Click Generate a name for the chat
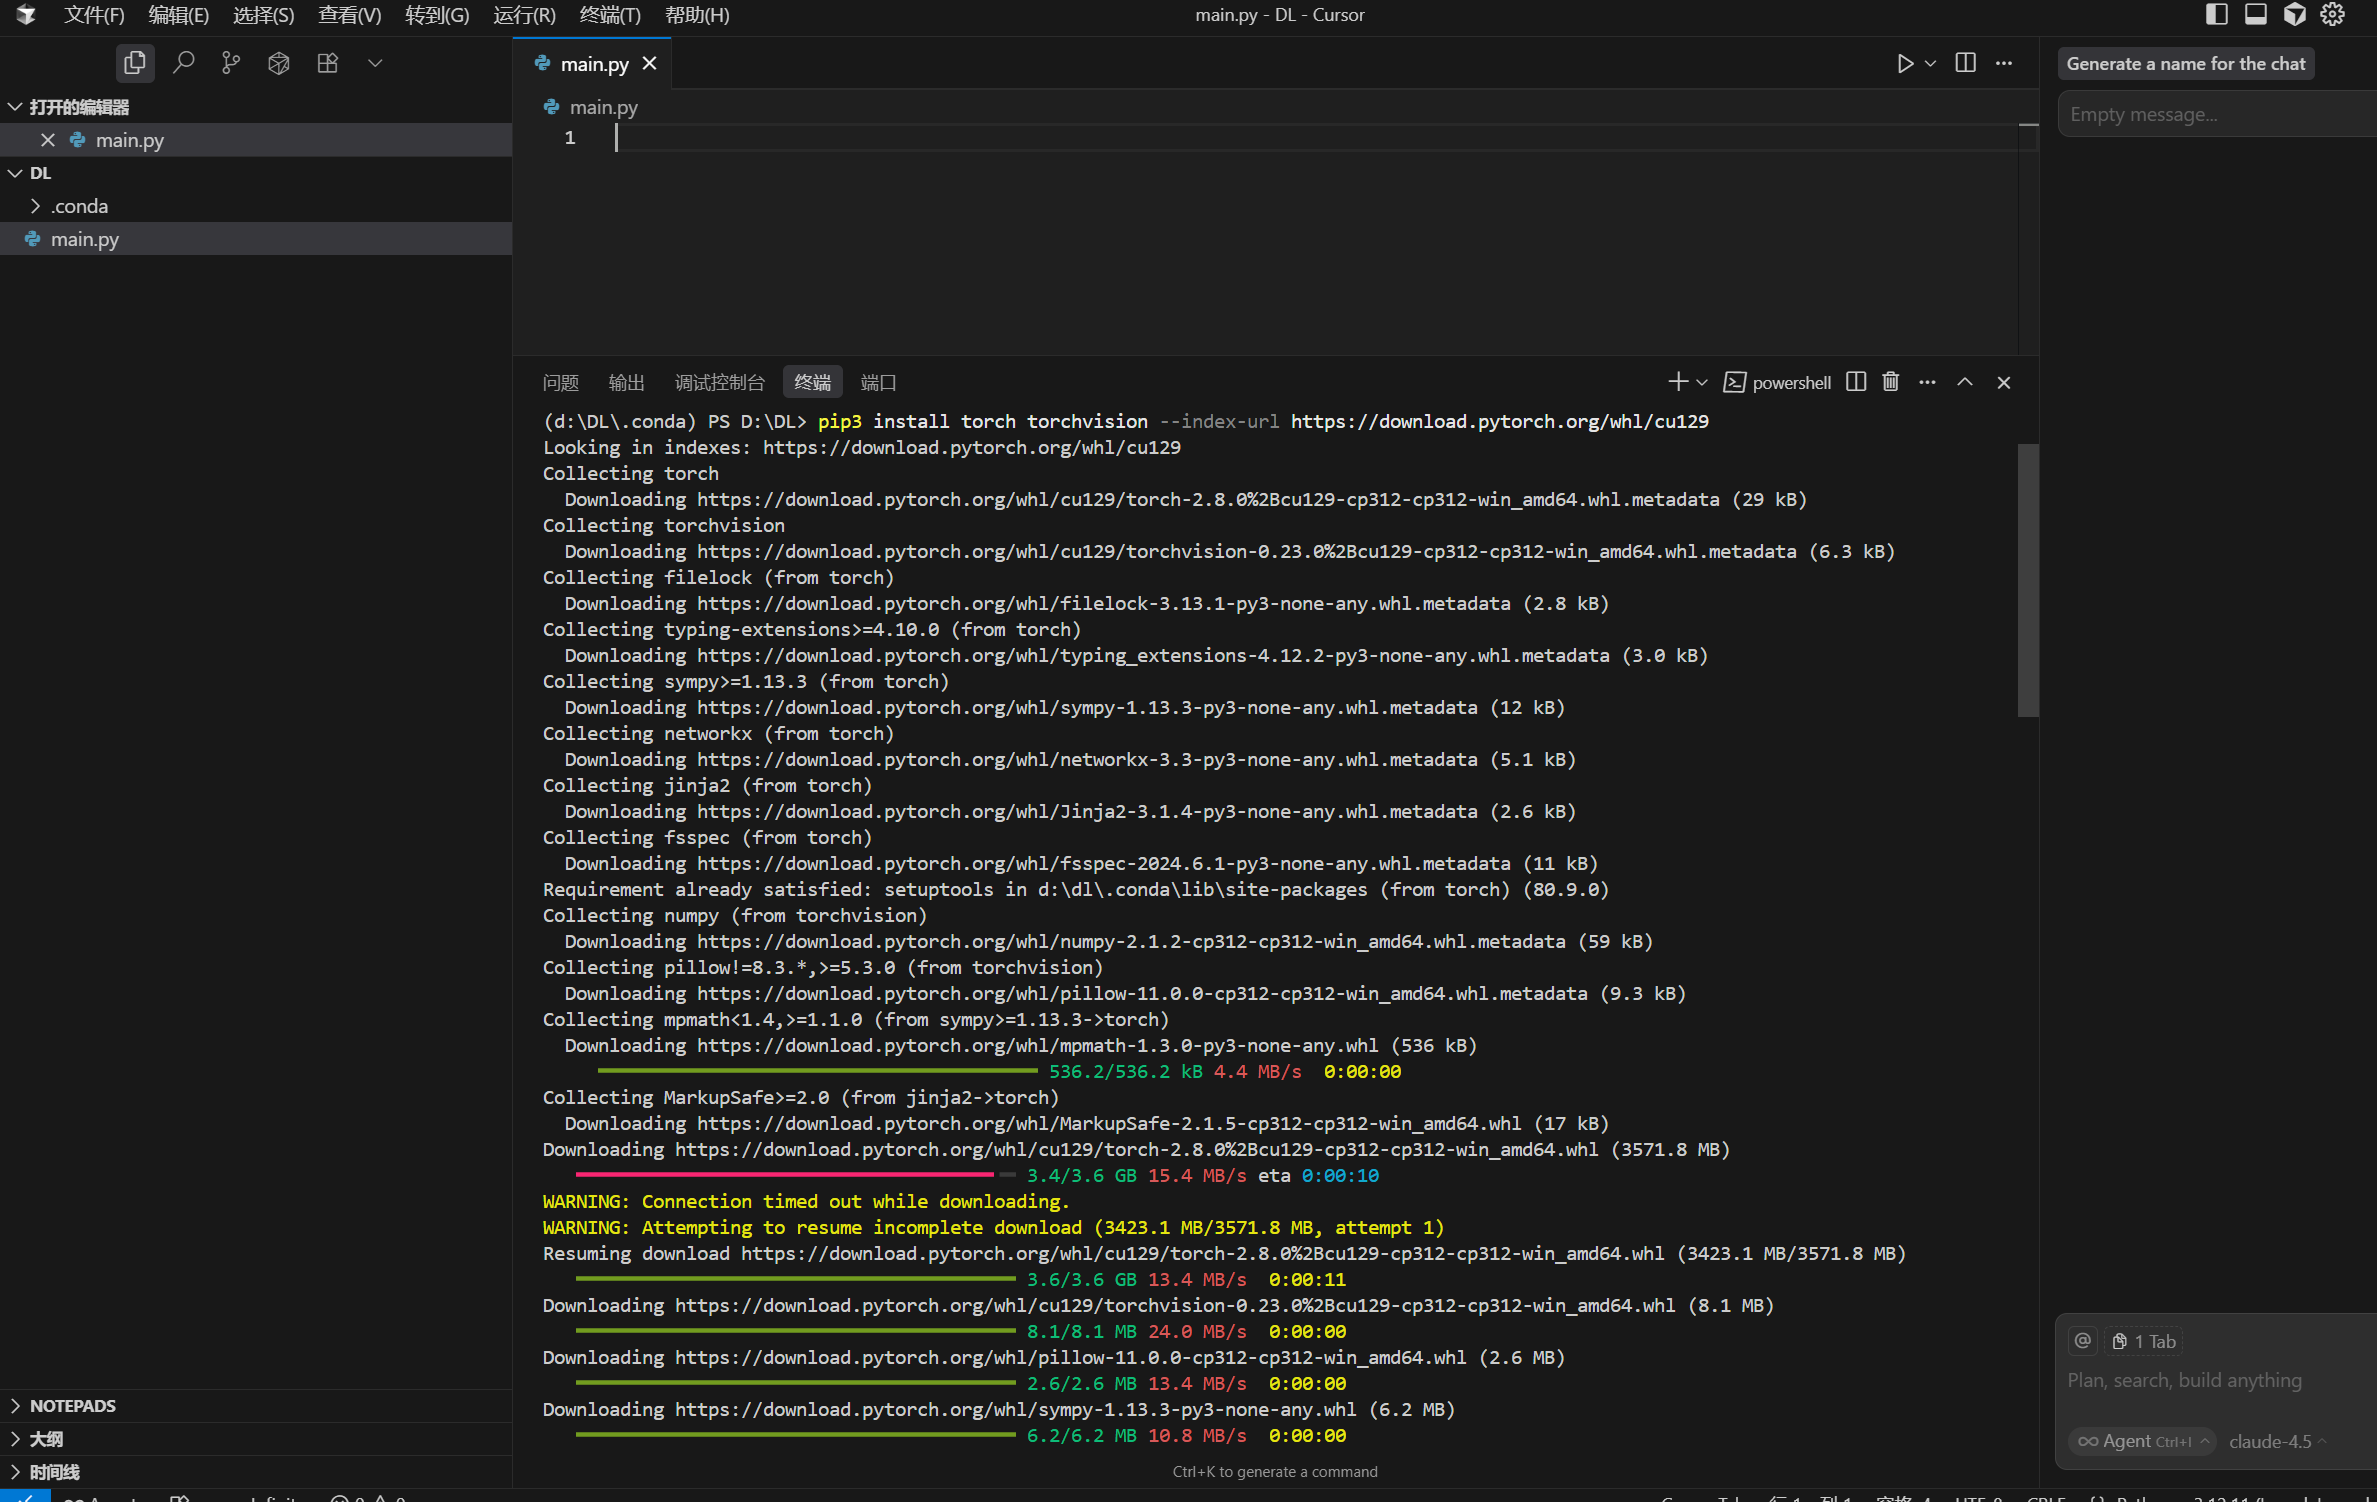 [2185, 63]
